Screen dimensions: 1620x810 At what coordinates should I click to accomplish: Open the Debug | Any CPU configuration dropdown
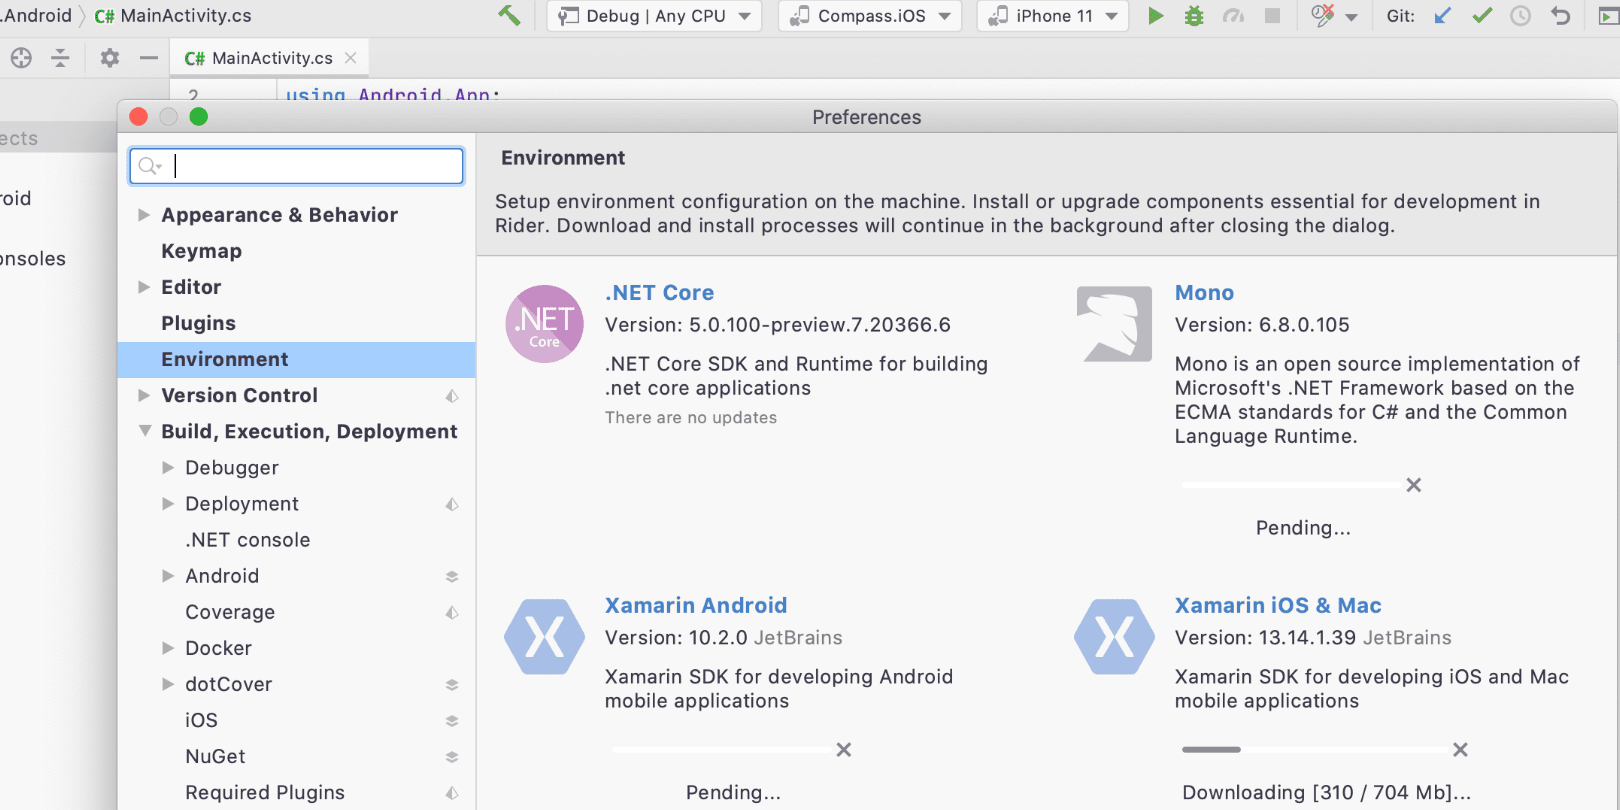tap(654, 16)
